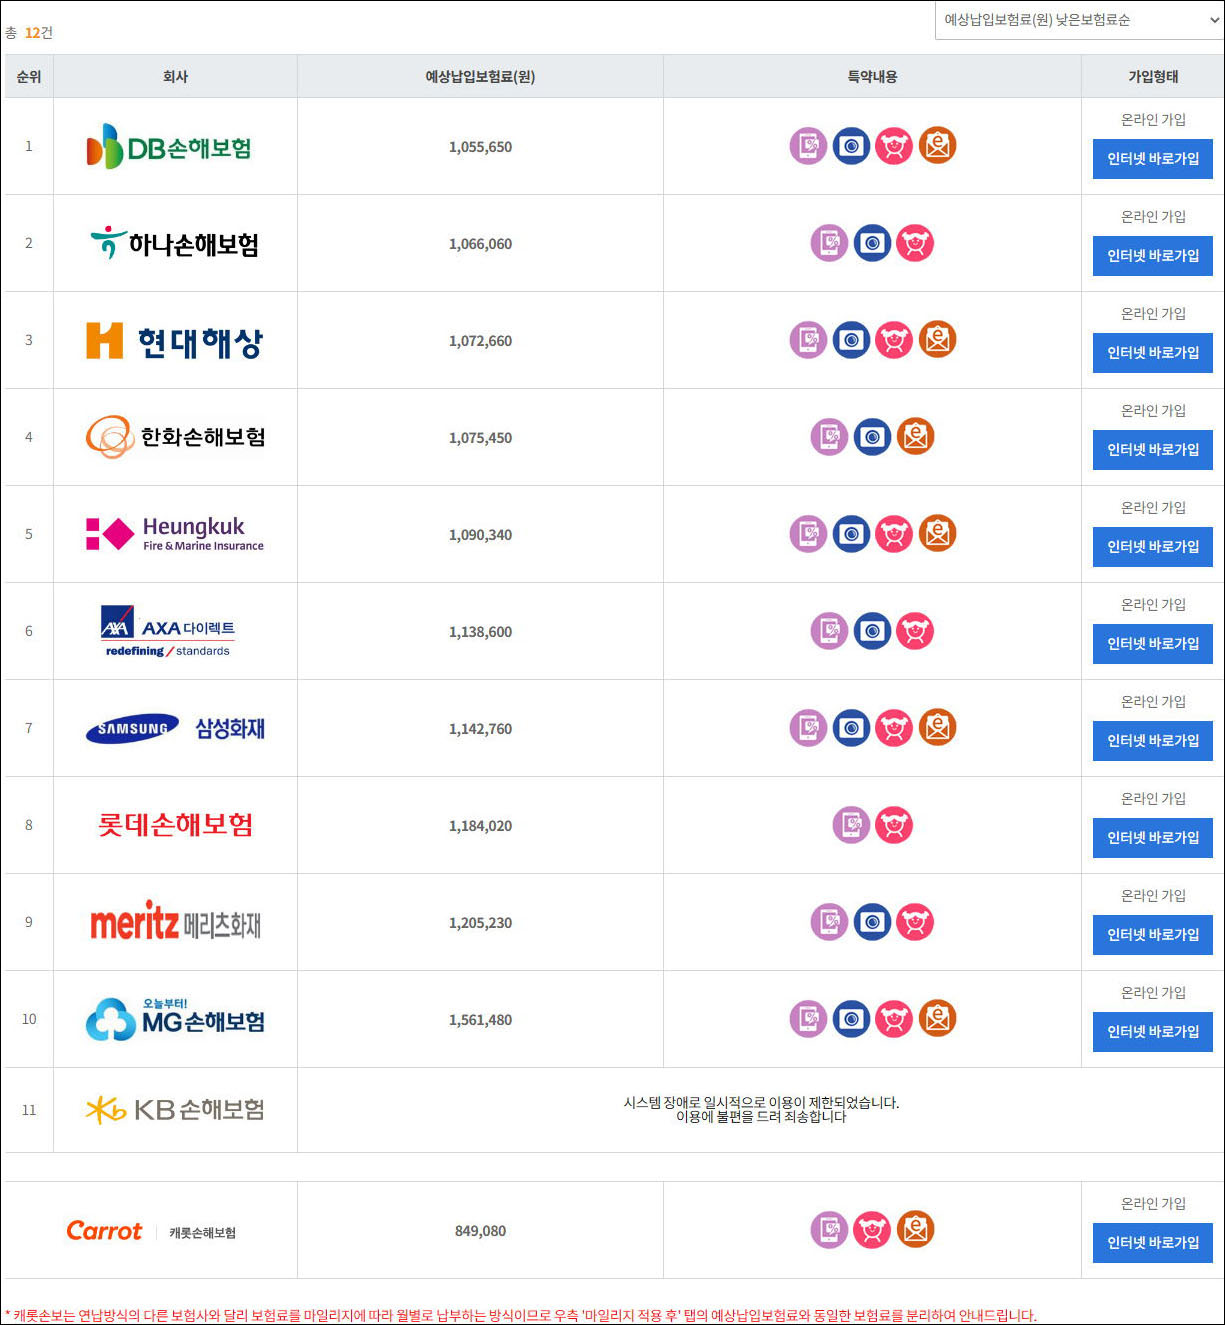1225x1325 pixels.
Task: Click 인터넷 바로가입 for 하나손해보험
Action: tap(1153, 256)
